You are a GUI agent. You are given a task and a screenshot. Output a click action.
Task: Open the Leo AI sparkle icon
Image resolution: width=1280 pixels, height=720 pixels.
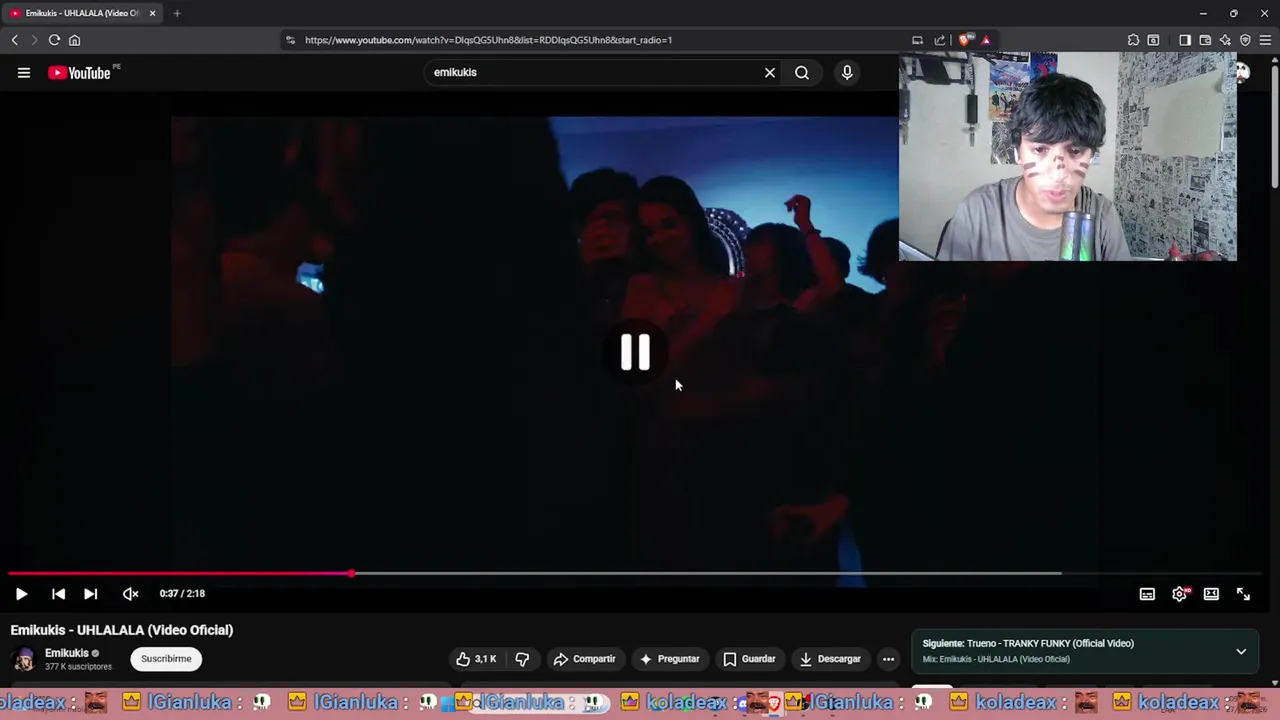point(1225,40)
